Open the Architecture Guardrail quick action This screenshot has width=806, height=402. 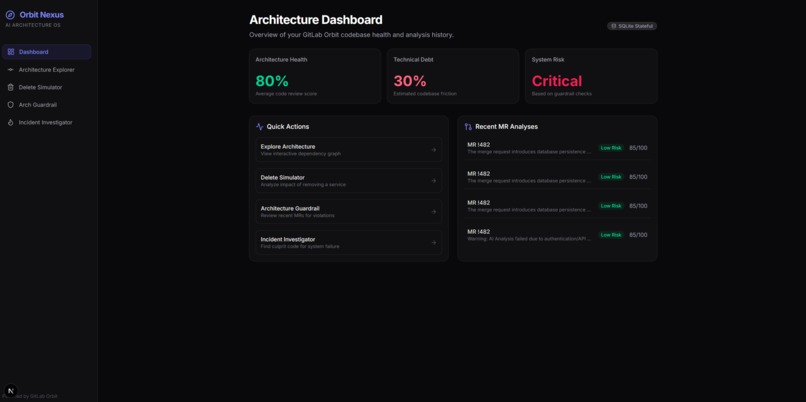[349, 212]
